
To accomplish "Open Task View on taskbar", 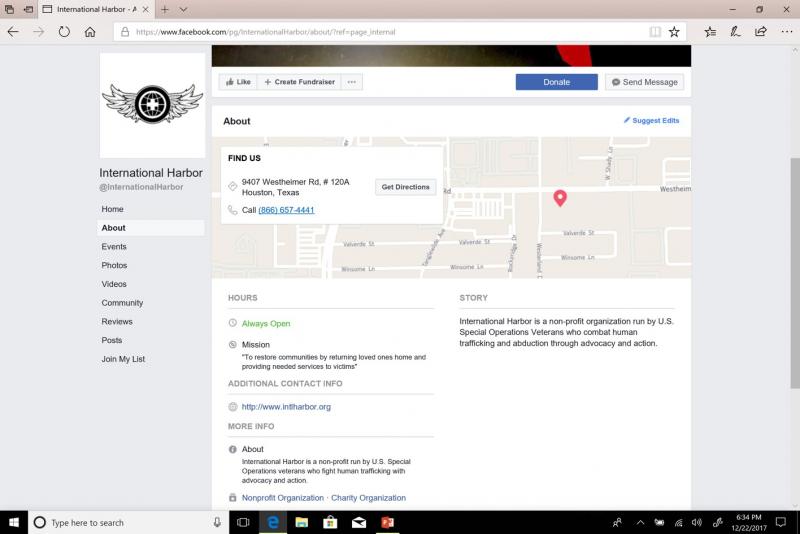I will click(x=243, y=522).
